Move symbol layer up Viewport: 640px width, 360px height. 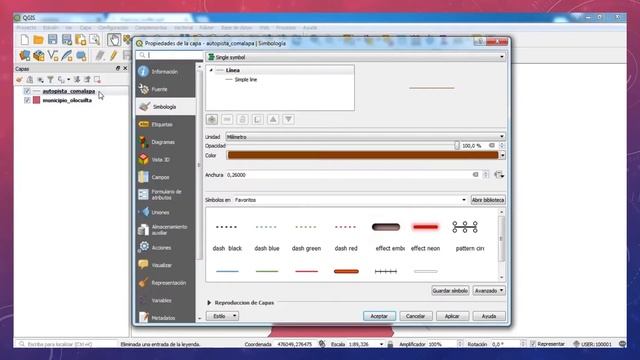click(273, 119)
